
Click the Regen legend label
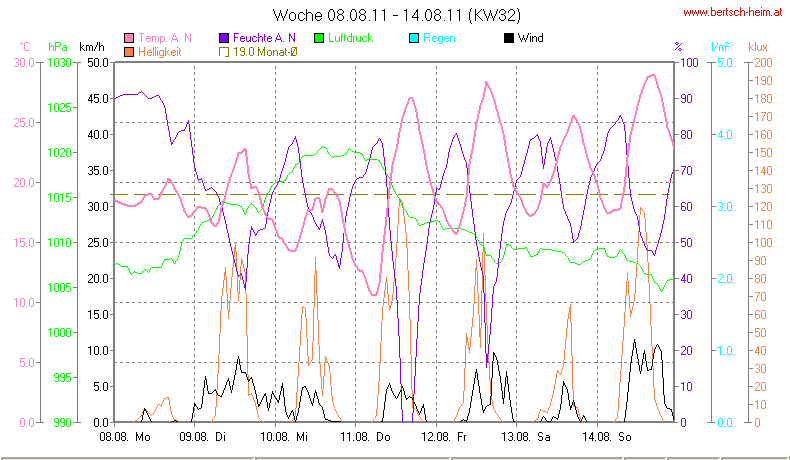click(439, 38)
